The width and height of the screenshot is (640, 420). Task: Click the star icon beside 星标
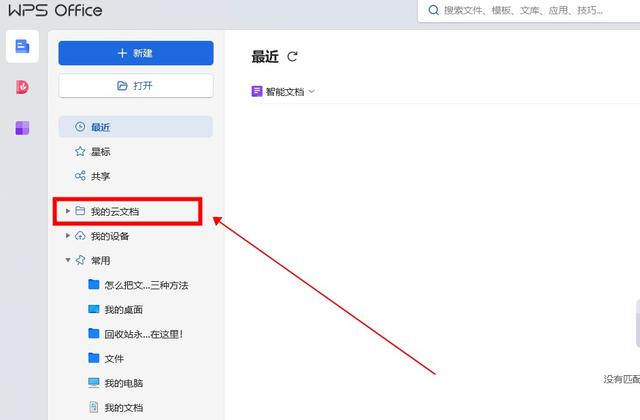(x=80, y=151)
